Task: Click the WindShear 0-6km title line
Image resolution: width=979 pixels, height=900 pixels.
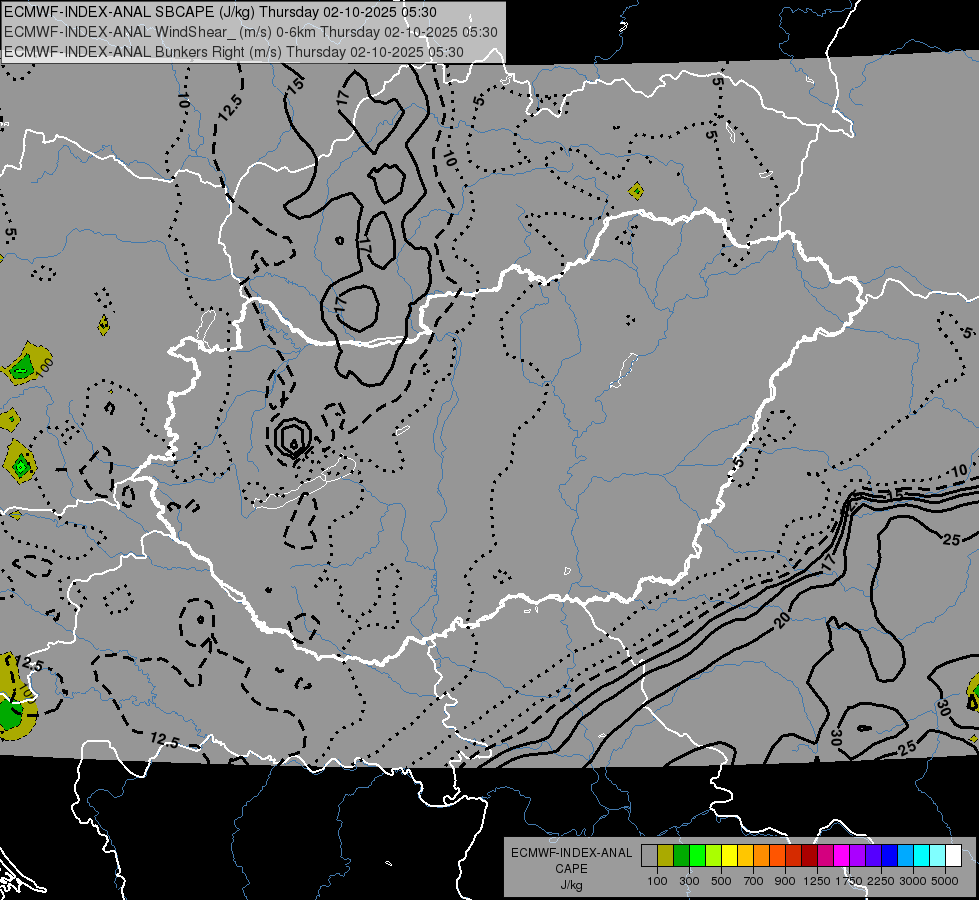Action: coord(250,32)
